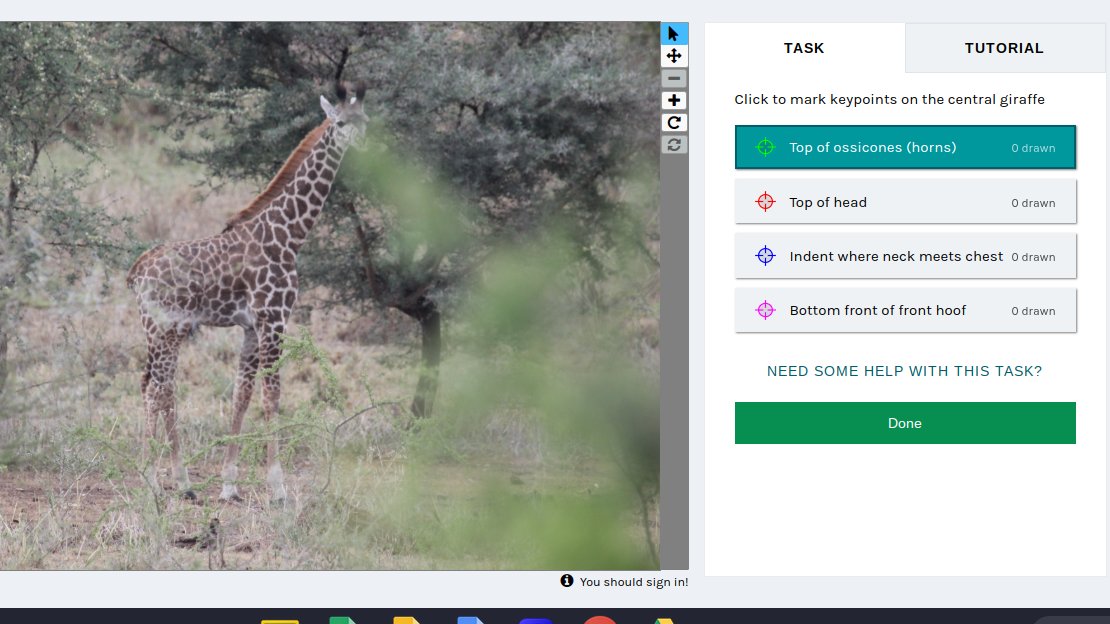This screenshot has height=624, width=1110.
Task: Open the TUTORIAL tab
Action: [1005, 47]
